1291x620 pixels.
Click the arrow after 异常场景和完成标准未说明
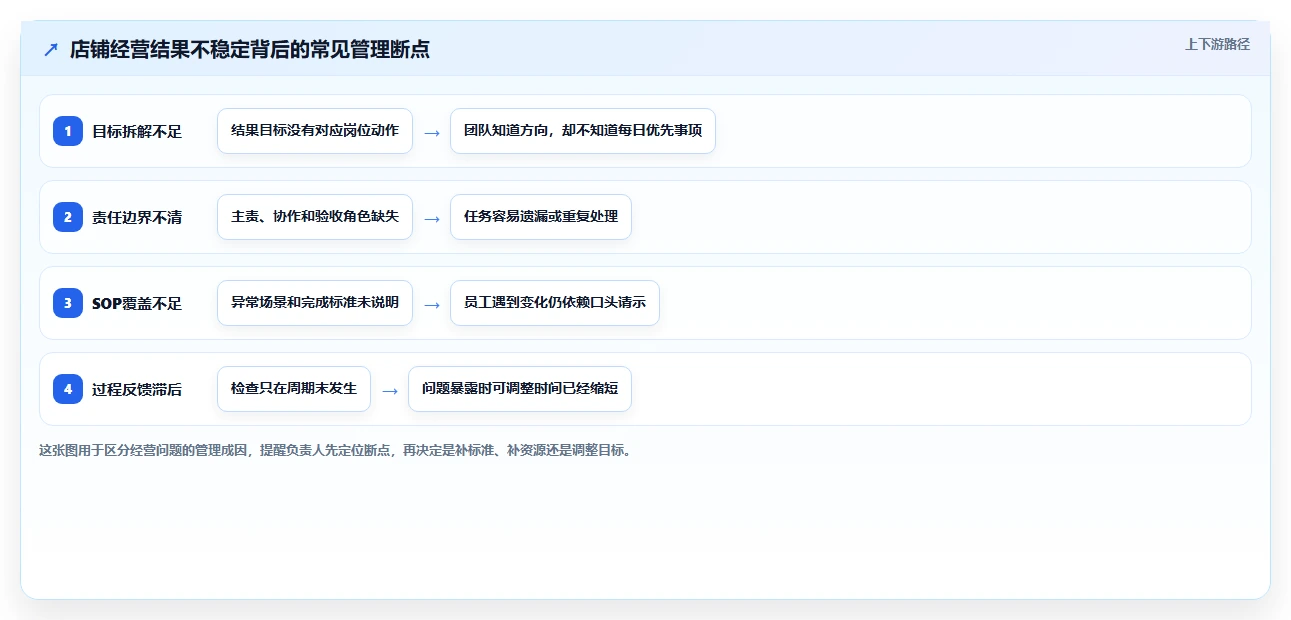click(432, 304)
